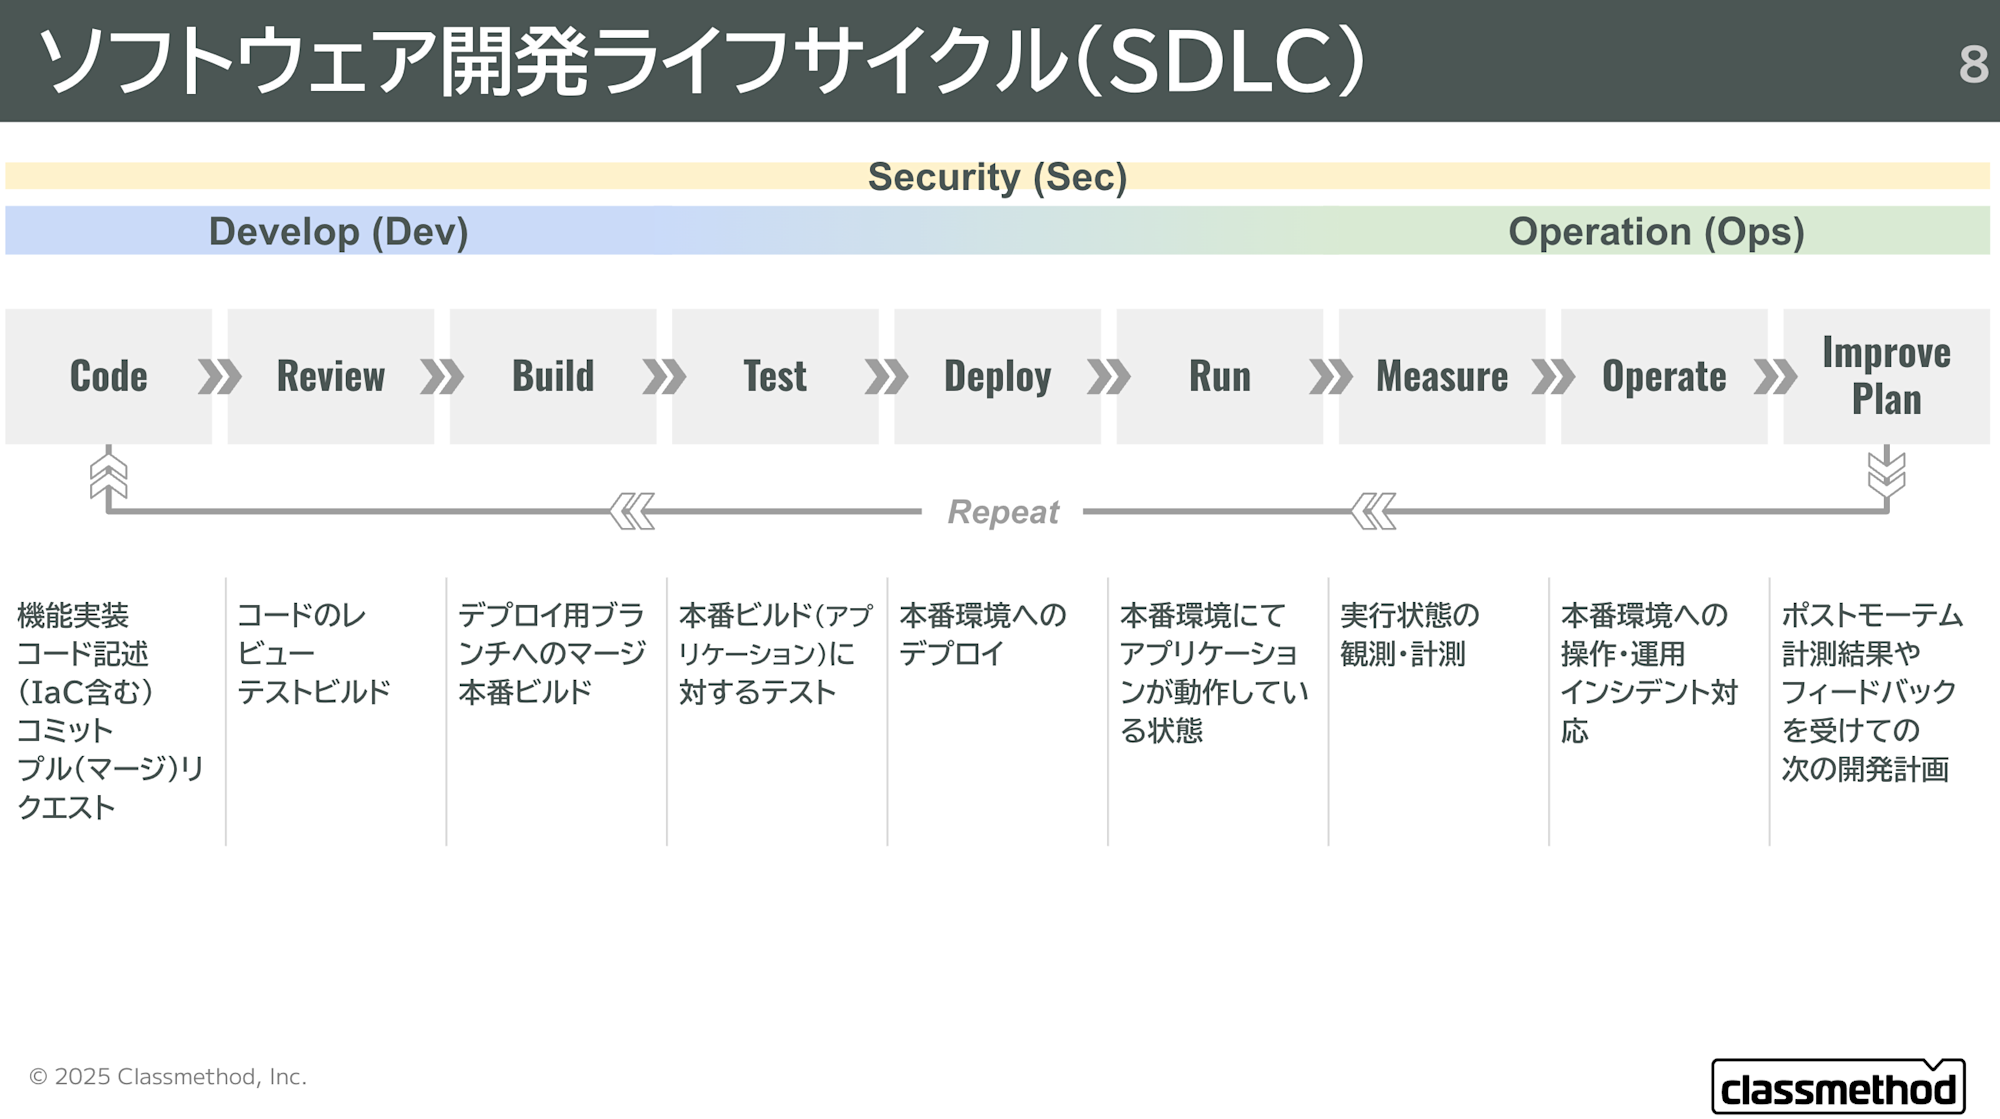The height and width of the screenshot is (1119, 2000).
Task: Select the Test stage box
Action: 775,376
